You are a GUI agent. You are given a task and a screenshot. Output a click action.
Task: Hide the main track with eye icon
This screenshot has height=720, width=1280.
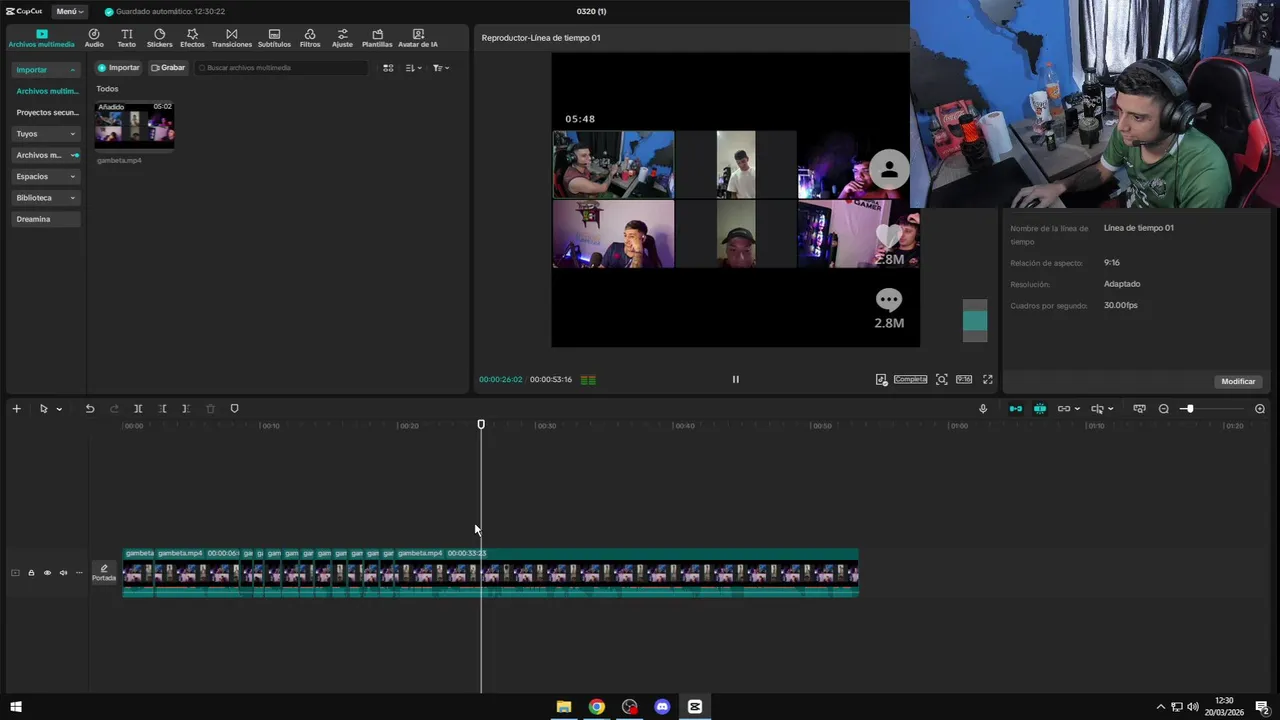pos(47,573)
